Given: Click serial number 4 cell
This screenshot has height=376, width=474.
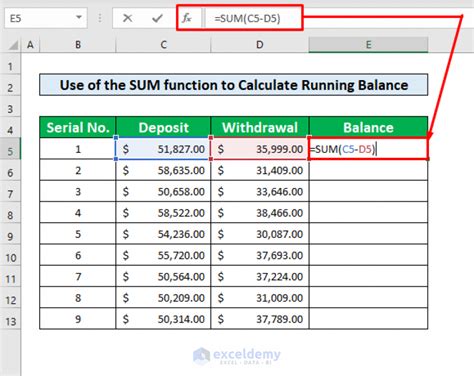Looking at the screenshot, I should 78,213.
